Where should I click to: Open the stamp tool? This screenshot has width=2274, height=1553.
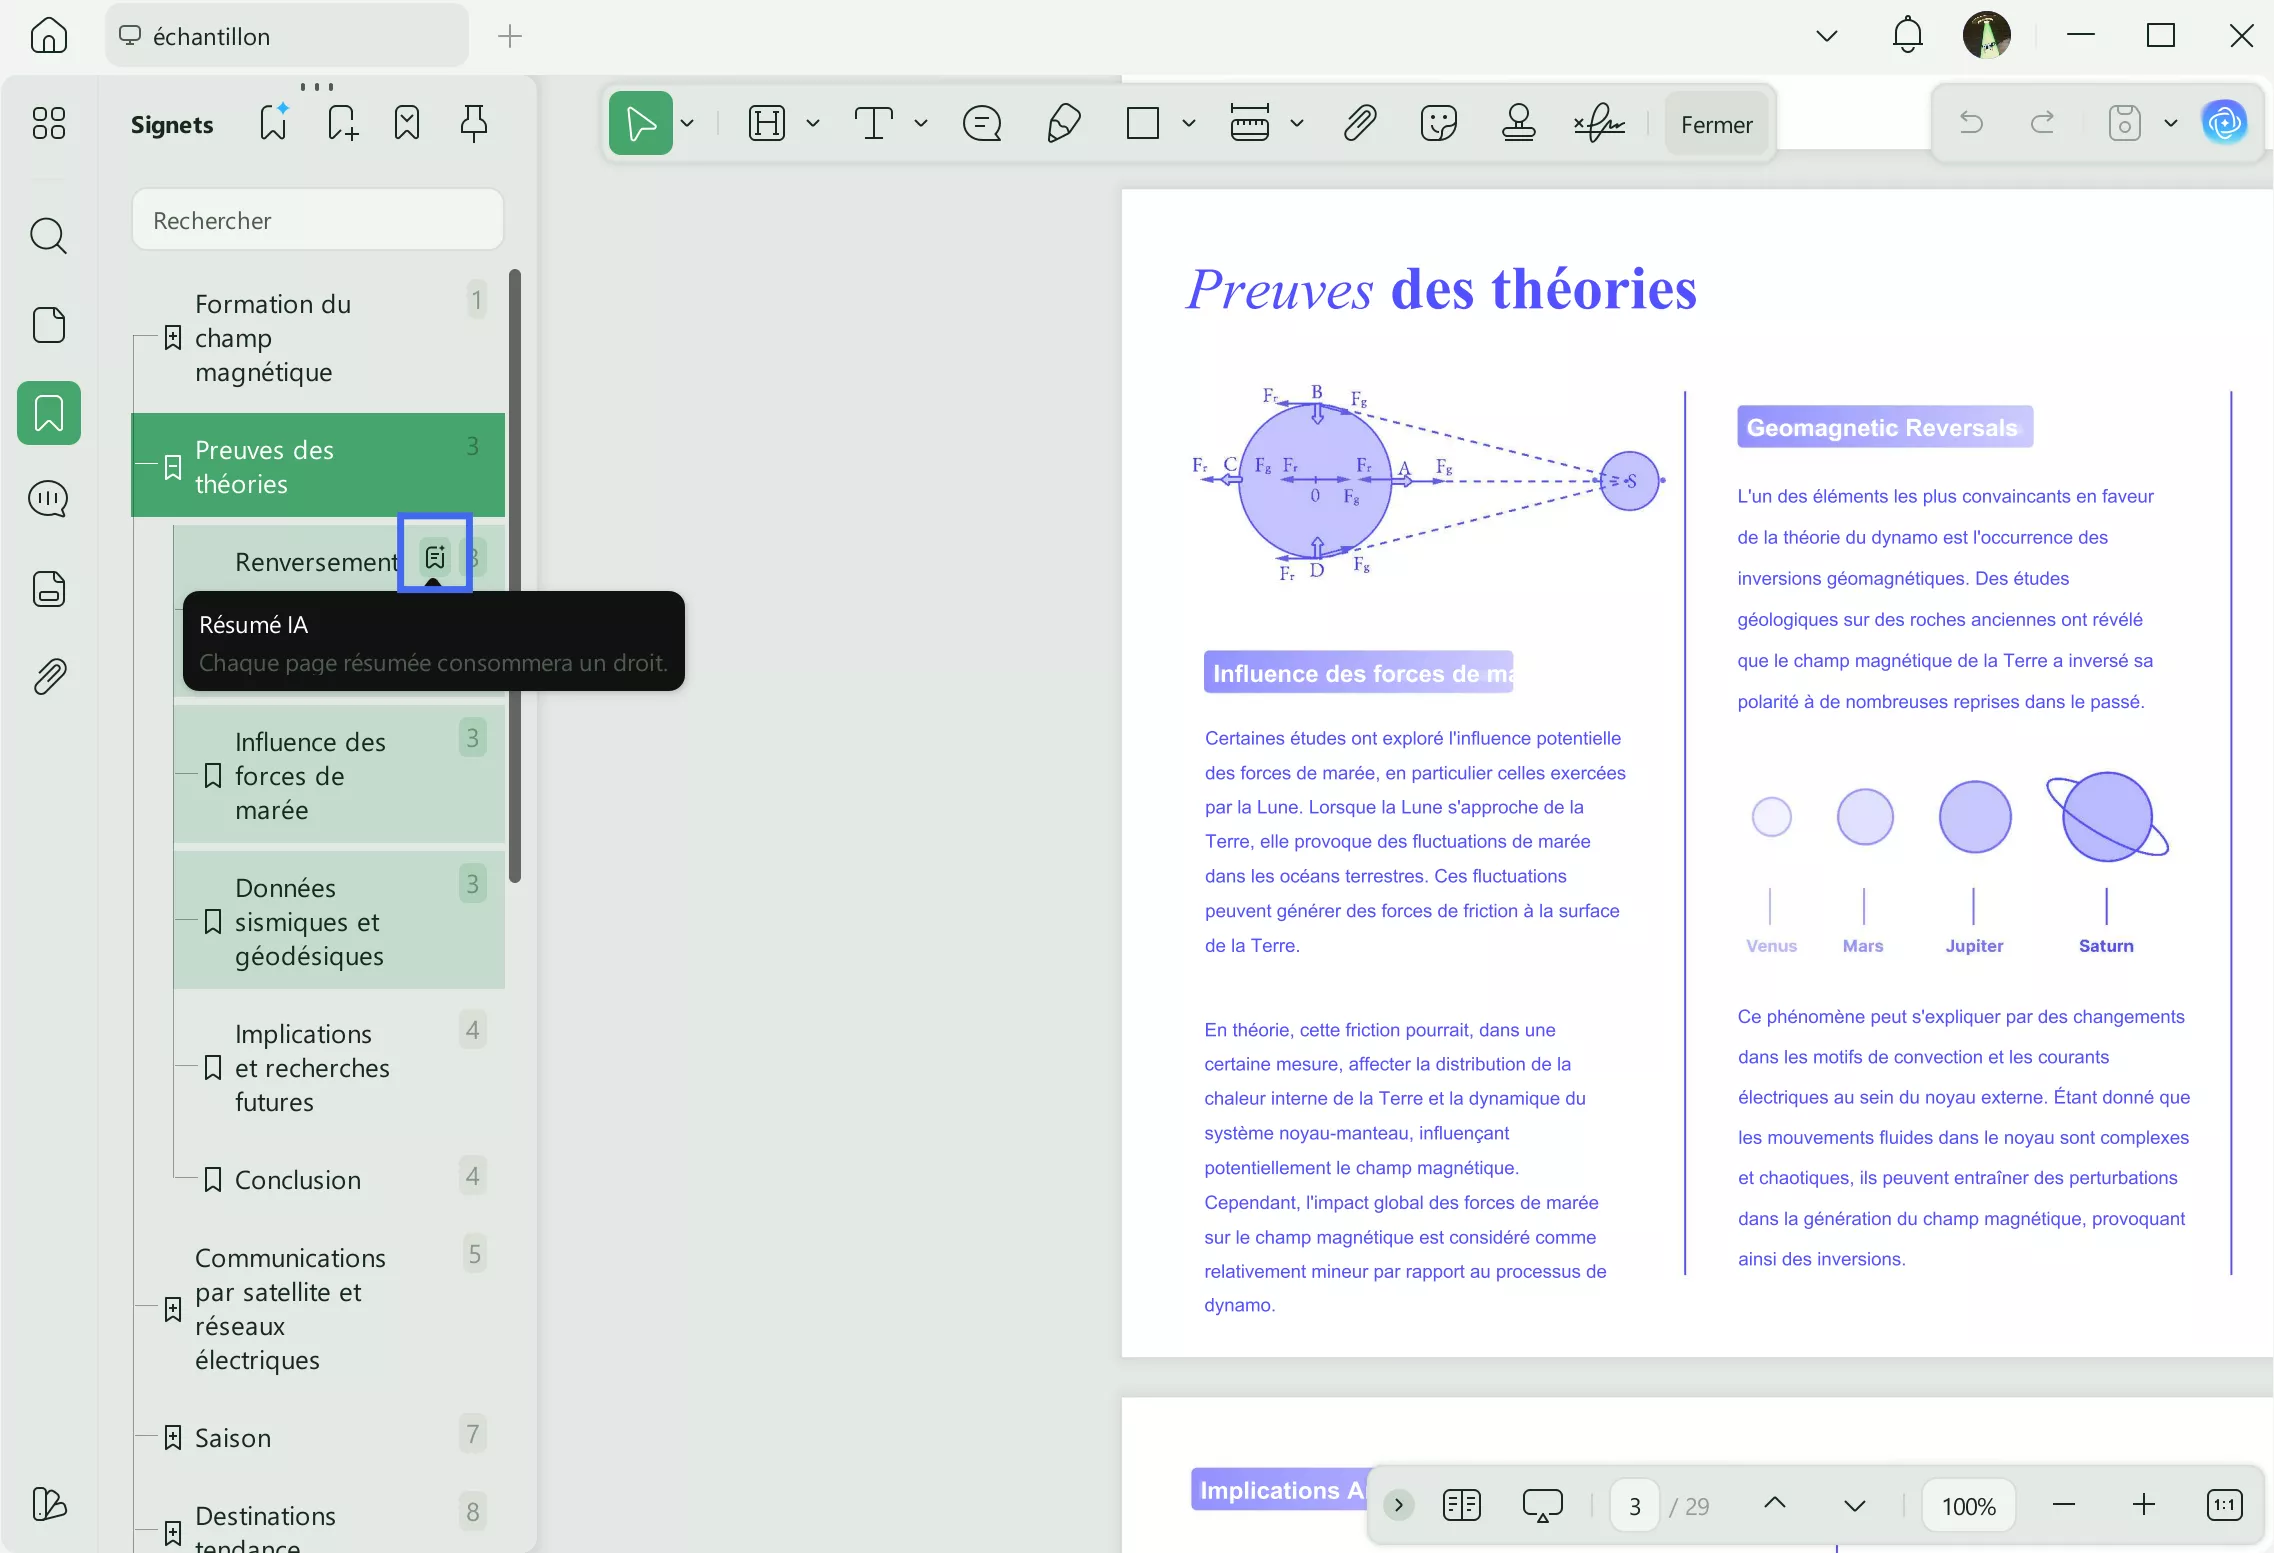[1518, 124]
